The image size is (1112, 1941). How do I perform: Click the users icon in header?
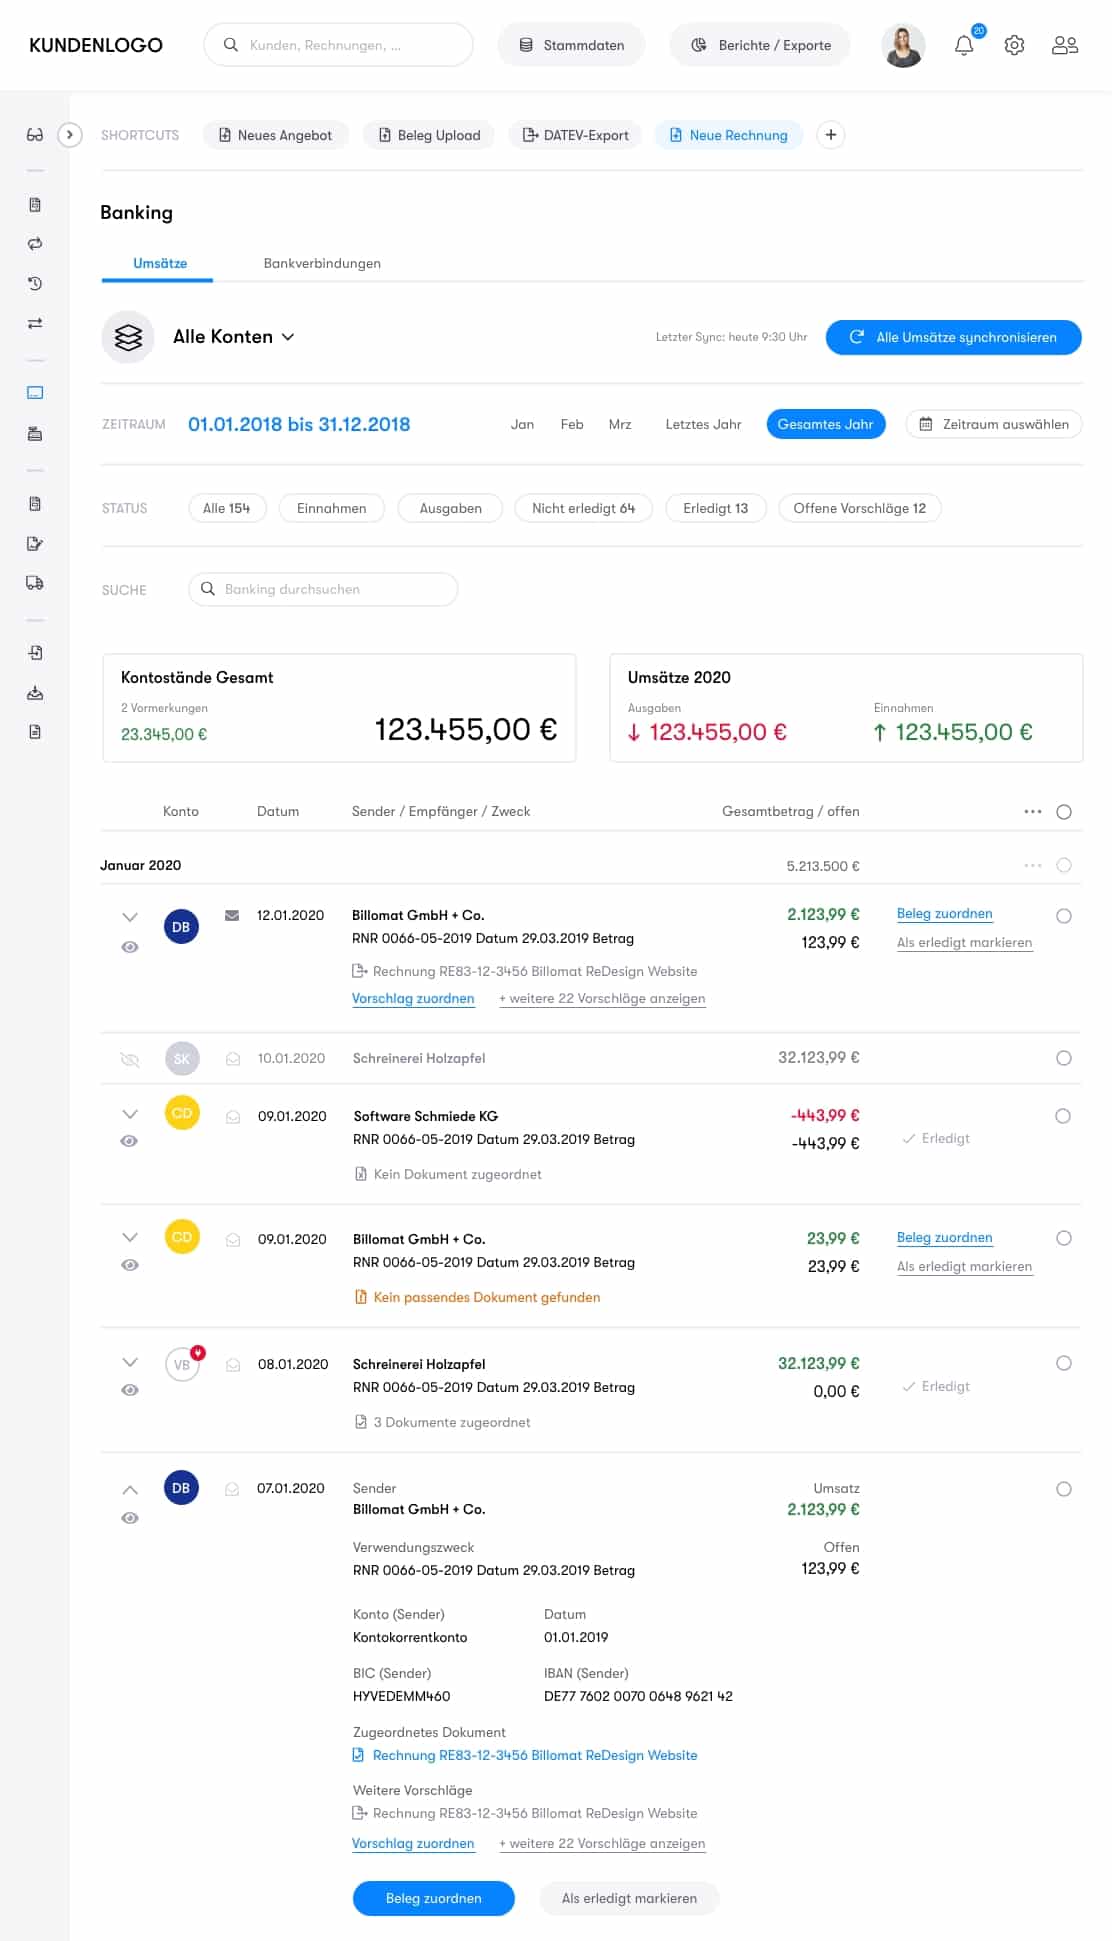(x=1064, y=46)
